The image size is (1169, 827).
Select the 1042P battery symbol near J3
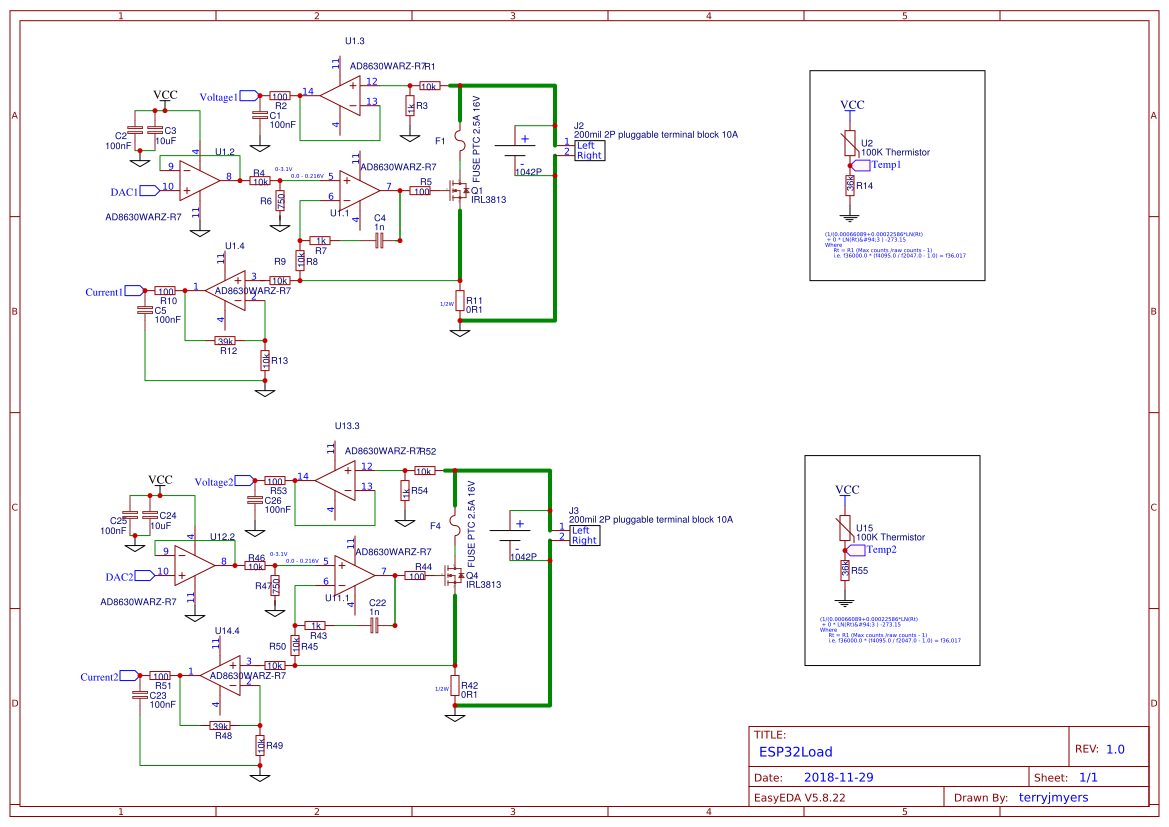tap(509, 535)
